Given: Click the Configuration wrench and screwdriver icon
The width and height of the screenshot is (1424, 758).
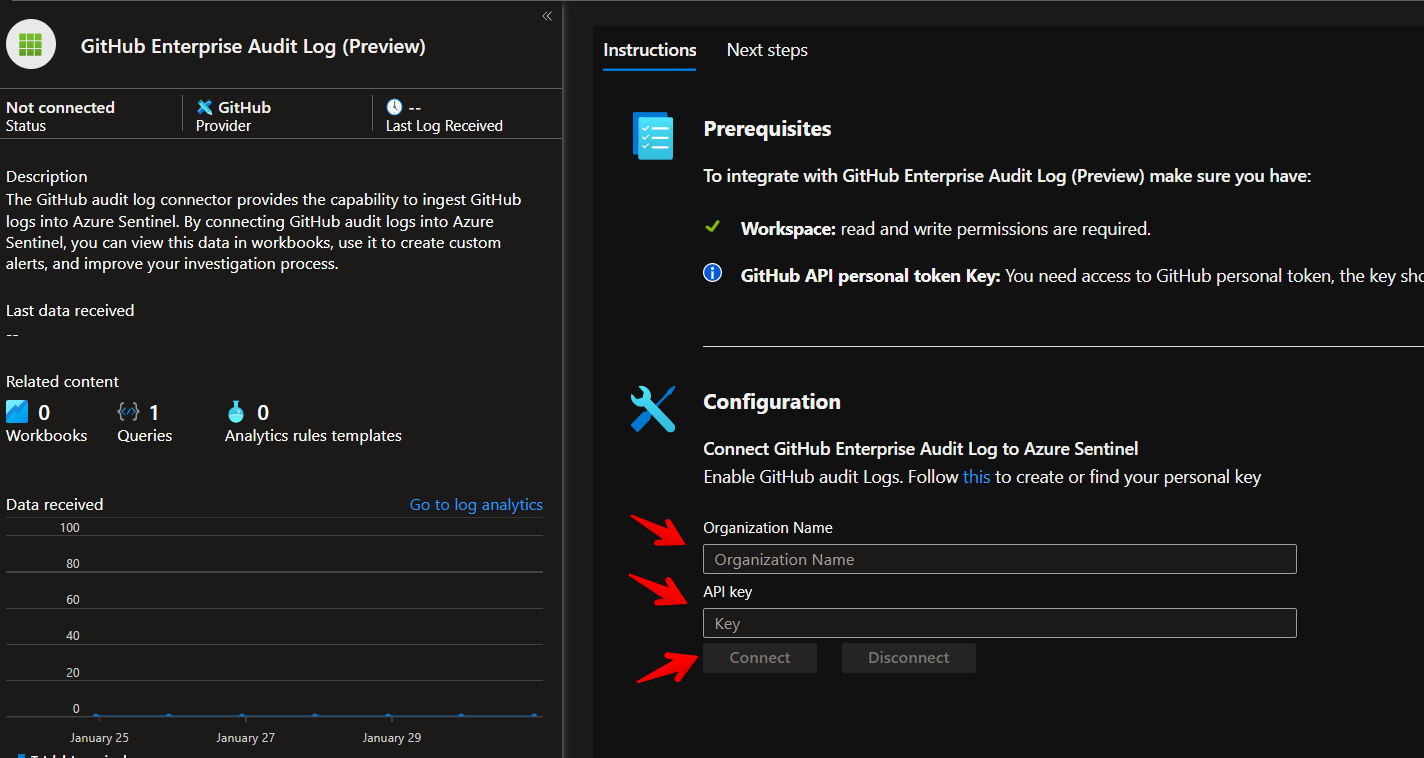Looking at the screenshot, I should [653, 409].
